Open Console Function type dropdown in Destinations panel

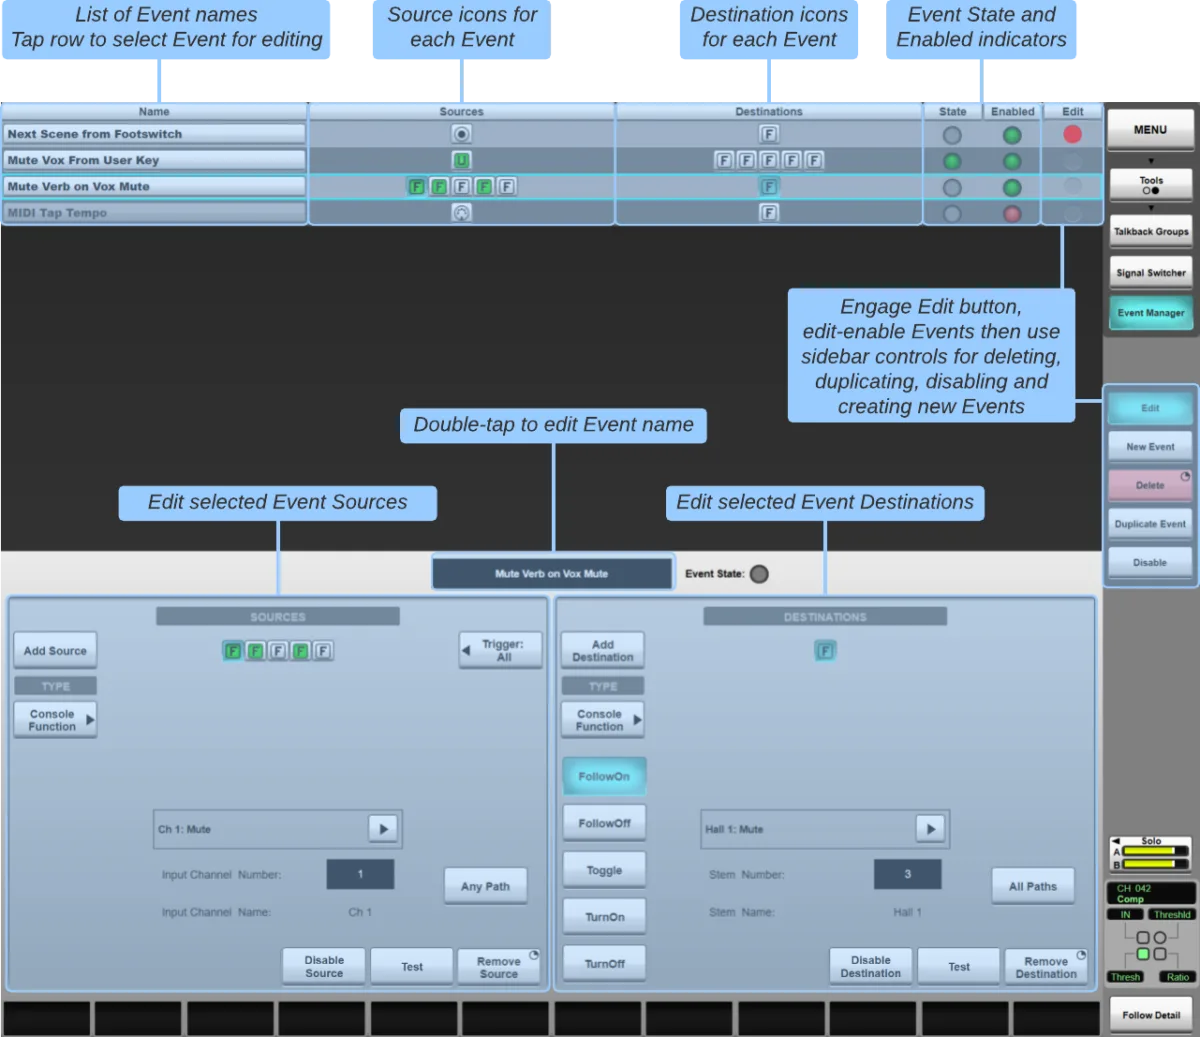click(603, 720)
